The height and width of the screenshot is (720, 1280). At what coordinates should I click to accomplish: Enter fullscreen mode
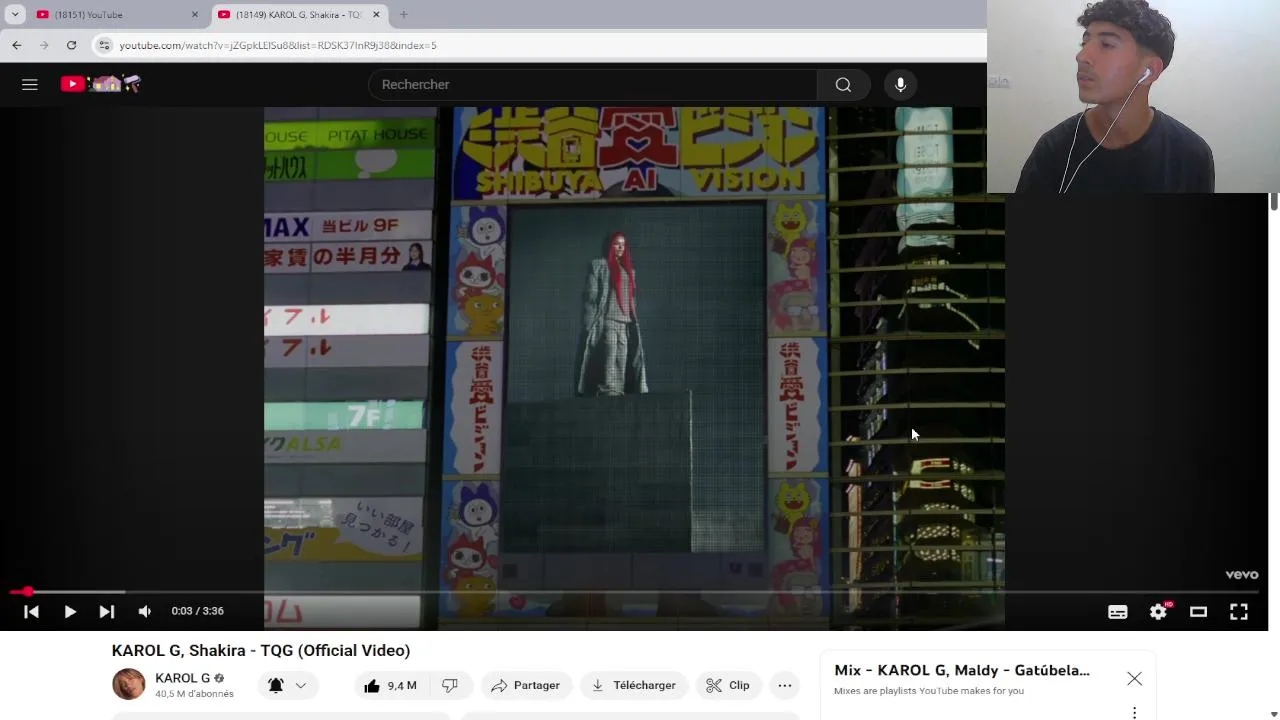1238,612
